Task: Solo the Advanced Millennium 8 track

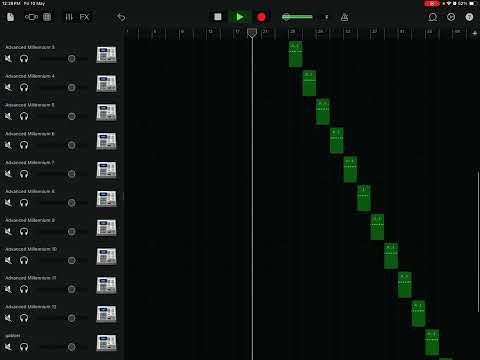Action: click(x=24, y=203)
